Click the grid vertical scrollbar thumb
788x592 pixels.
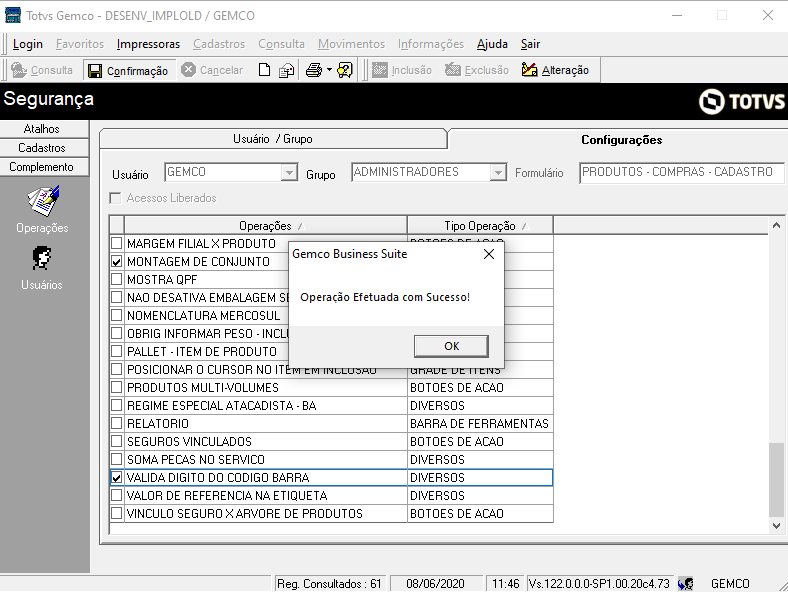pyautogui.click(x=776, y=479)
